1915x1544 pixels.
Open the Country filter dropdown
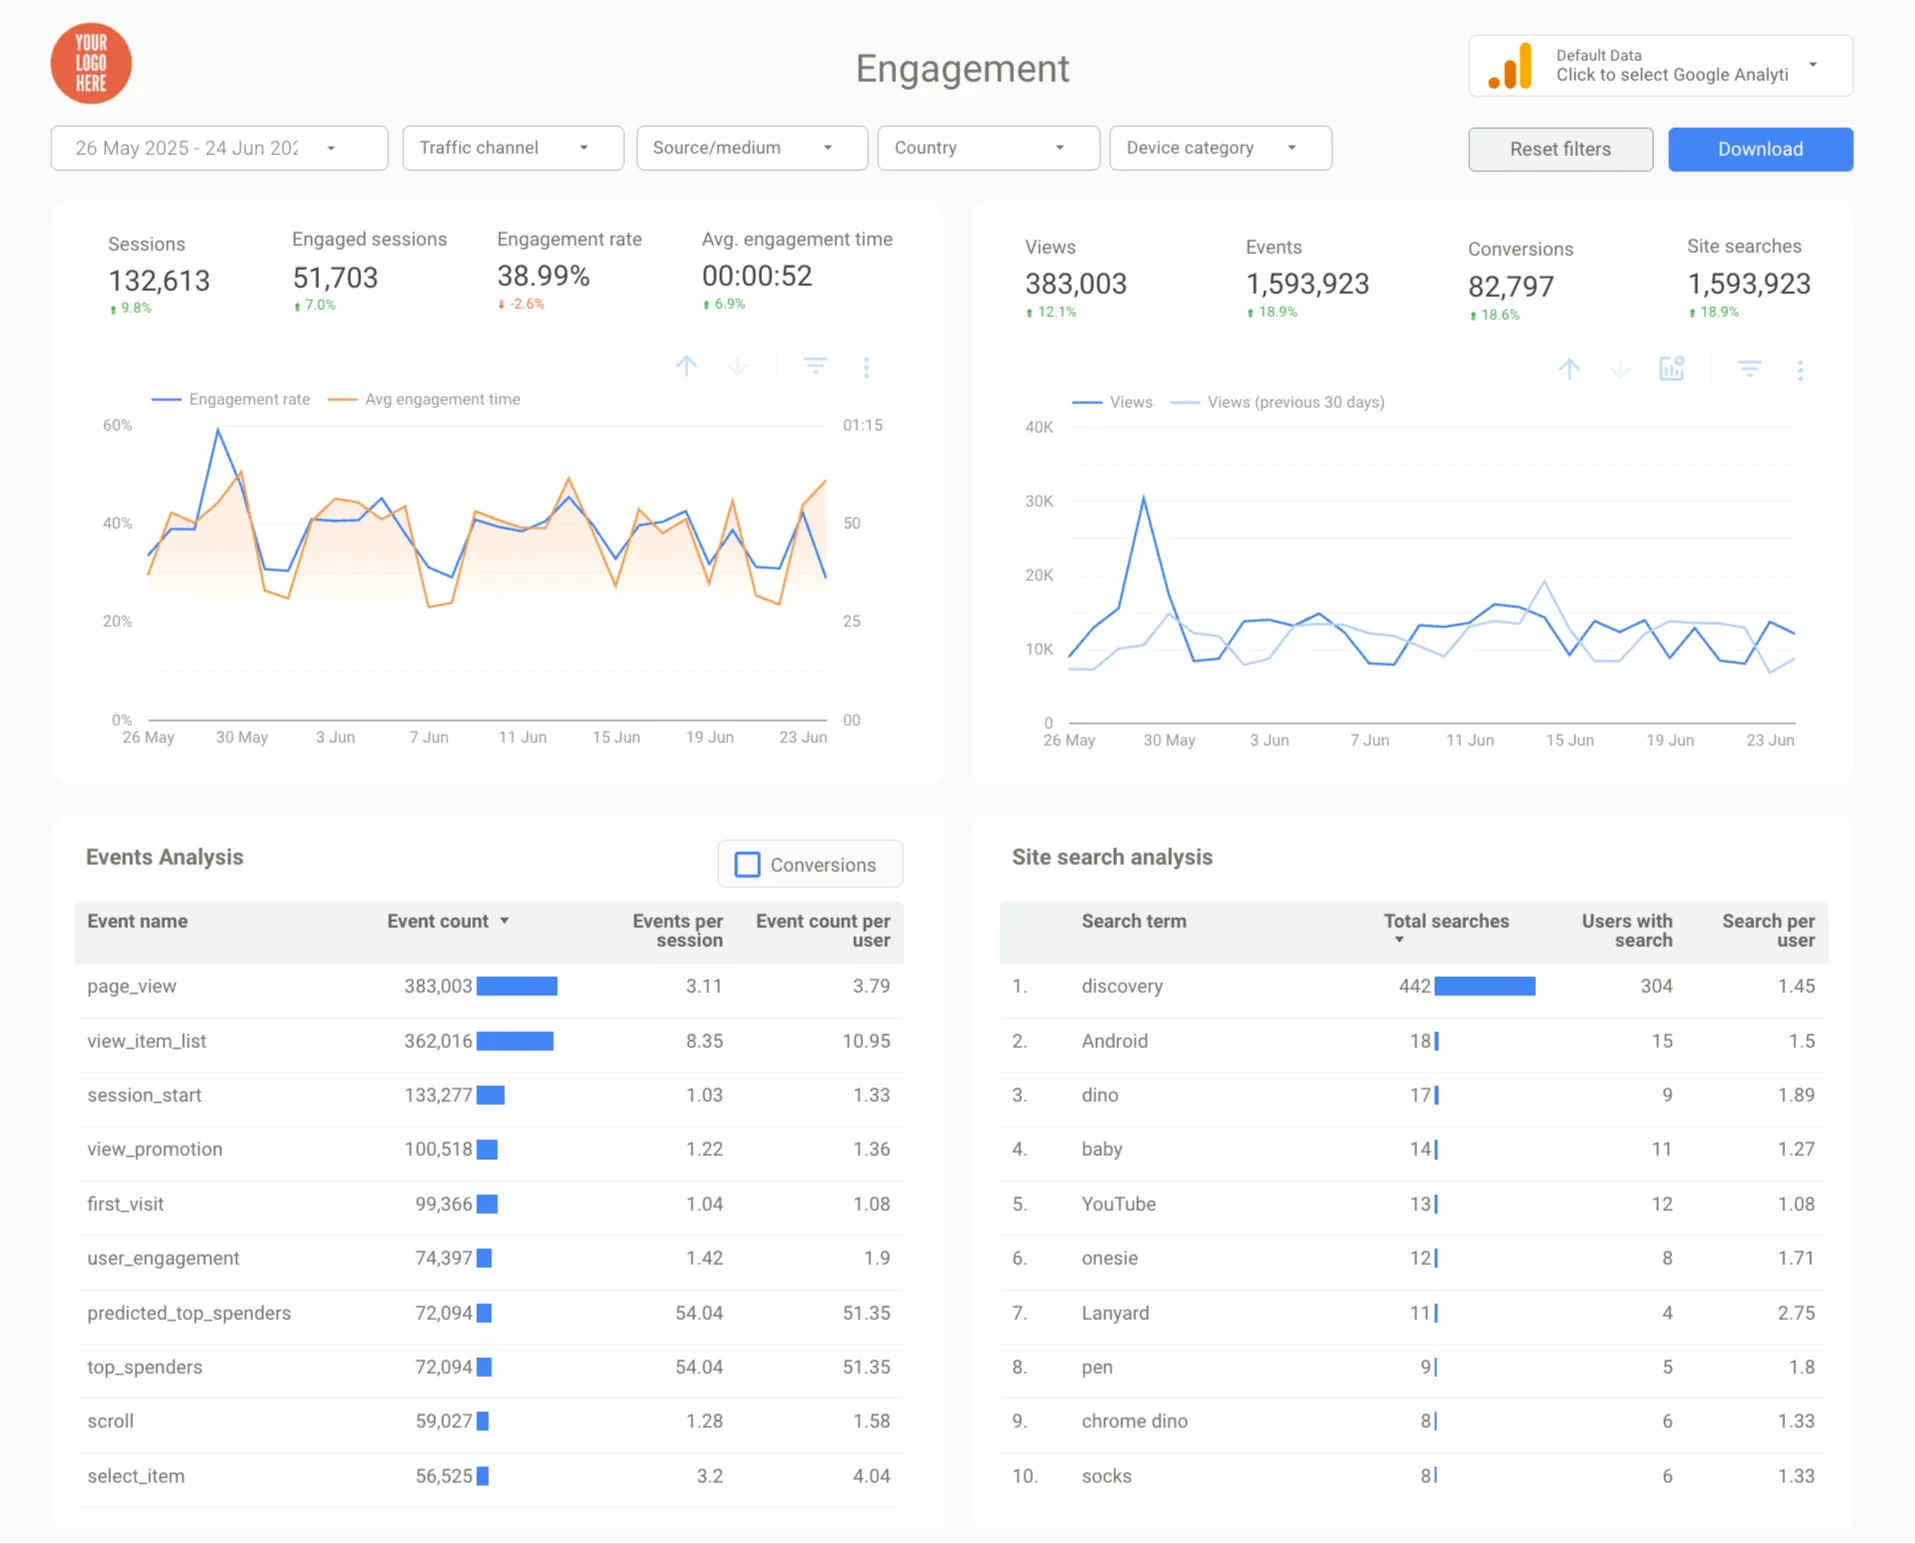click(988, 148)
